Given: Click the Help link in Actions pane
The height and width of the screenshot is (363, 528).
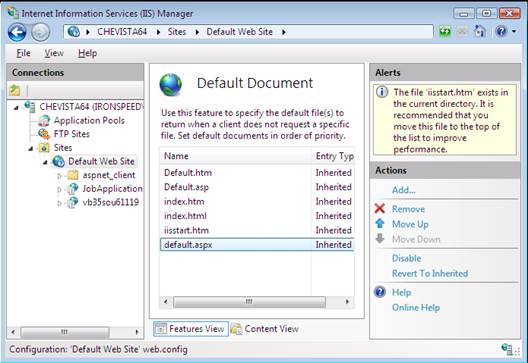Looking at the screenshot, I should coord(401,292).
